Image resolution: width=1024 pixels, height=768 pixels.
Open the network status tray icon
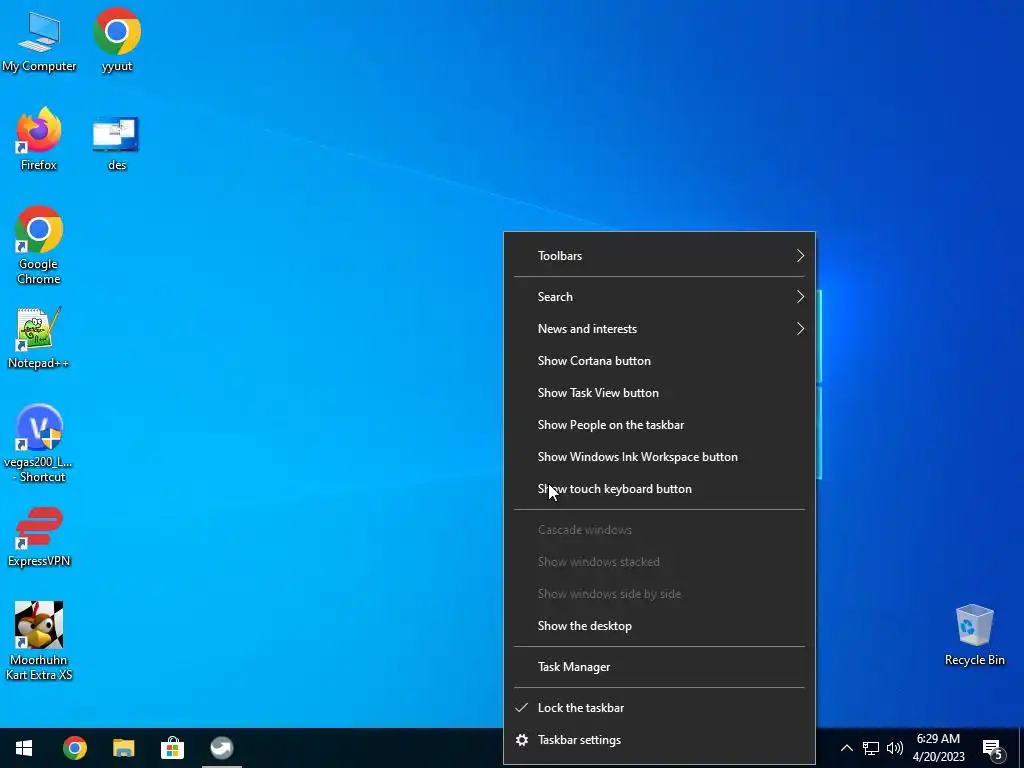pyautogui.click(x=871, y=748)
